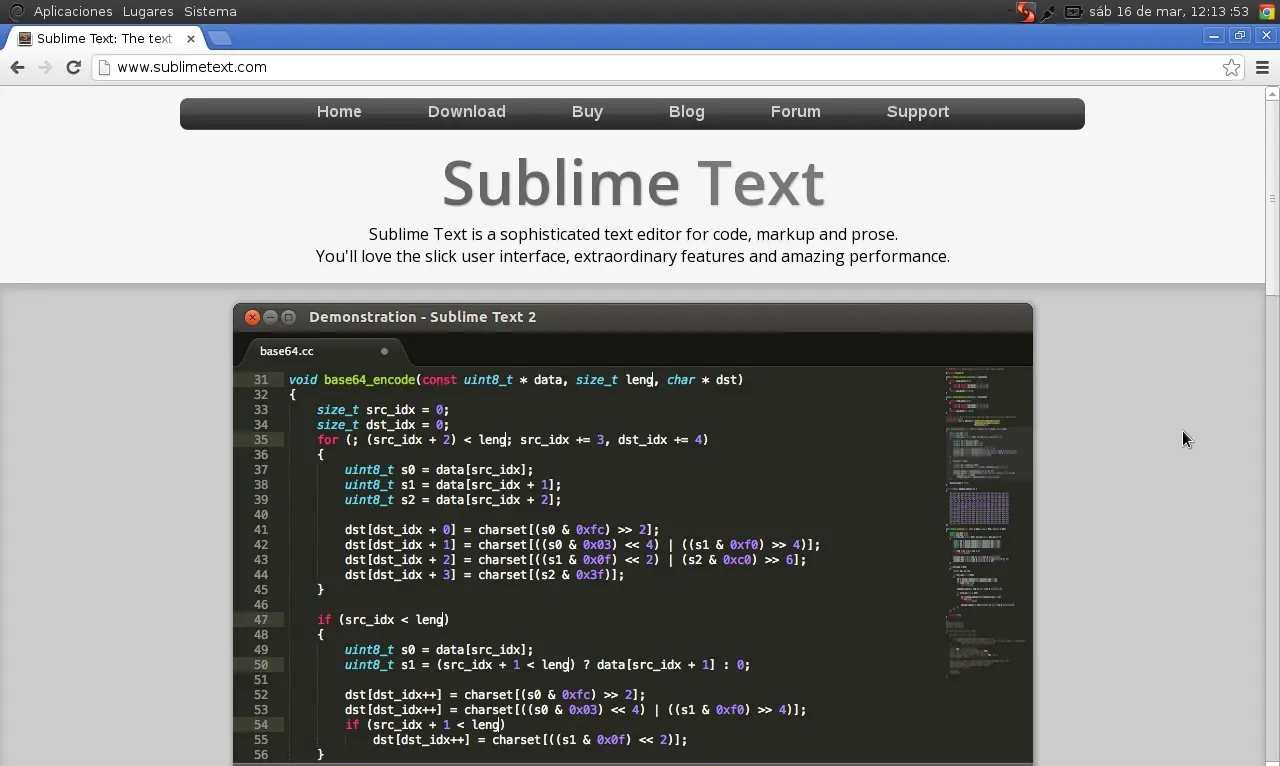
Task: Click line number 54 in the gutter
Action: click(x=261, y=725)
